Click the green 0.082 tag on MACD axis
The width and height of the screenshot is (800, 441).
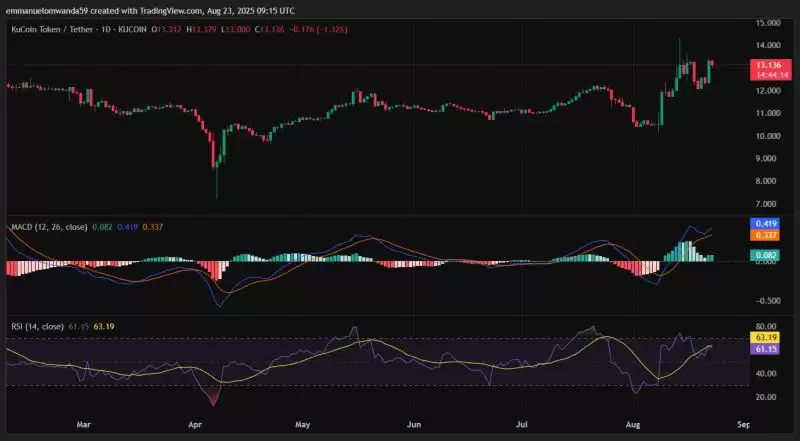click(x=764, y=255)
